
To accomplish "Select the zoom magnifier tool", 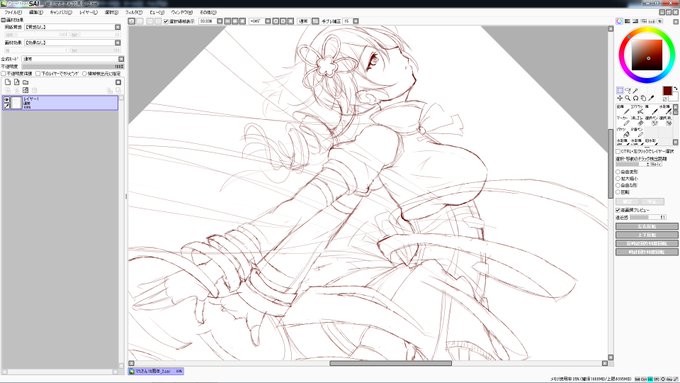I will tap(628, 98).
